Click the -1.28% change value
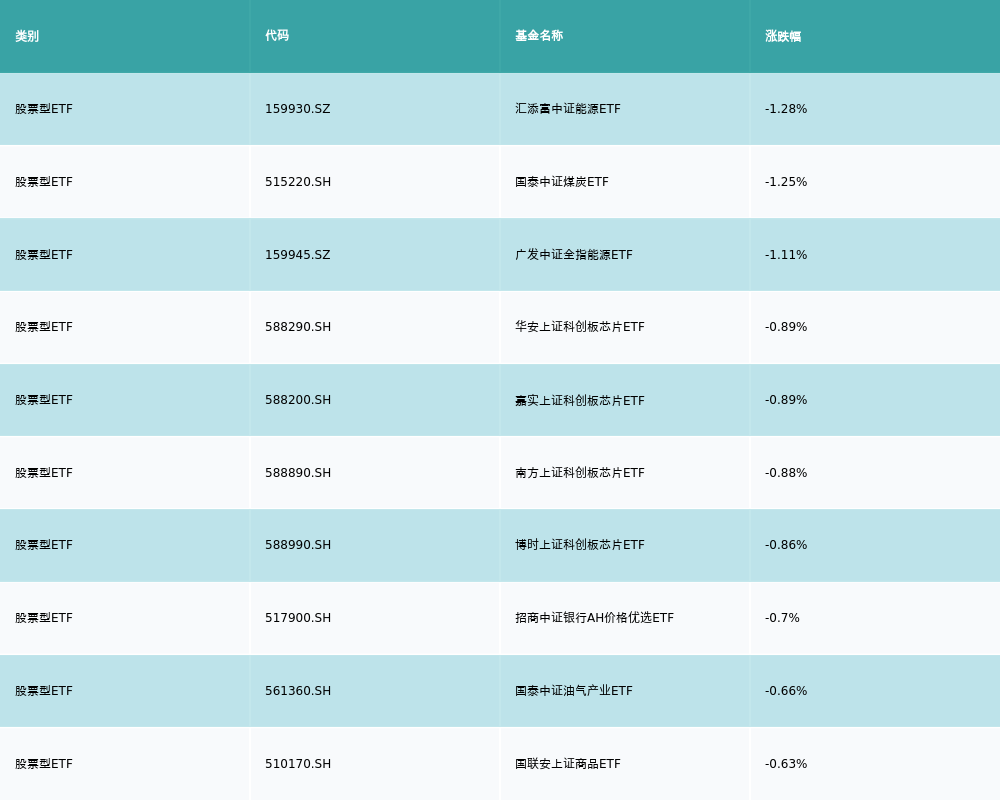This screenshot has height=800, width=1000. (786, 109)
